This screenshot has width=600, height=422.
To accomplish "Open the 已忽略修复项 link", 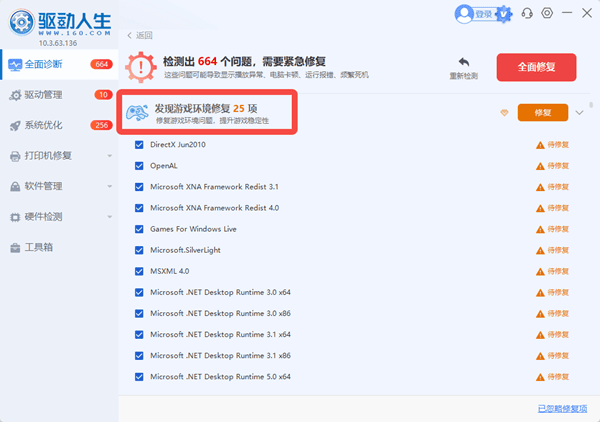I will (562, 409).
